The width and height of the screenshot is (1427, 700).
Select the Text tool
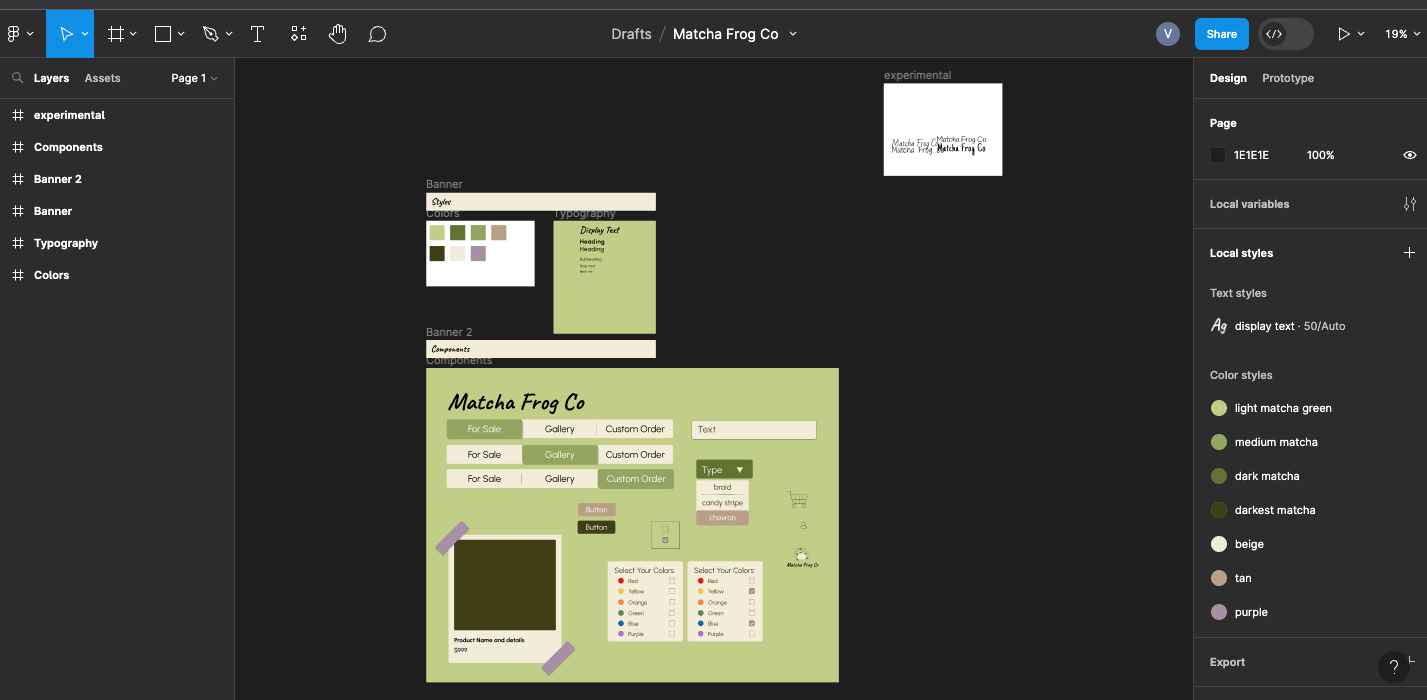click(257, 34)
